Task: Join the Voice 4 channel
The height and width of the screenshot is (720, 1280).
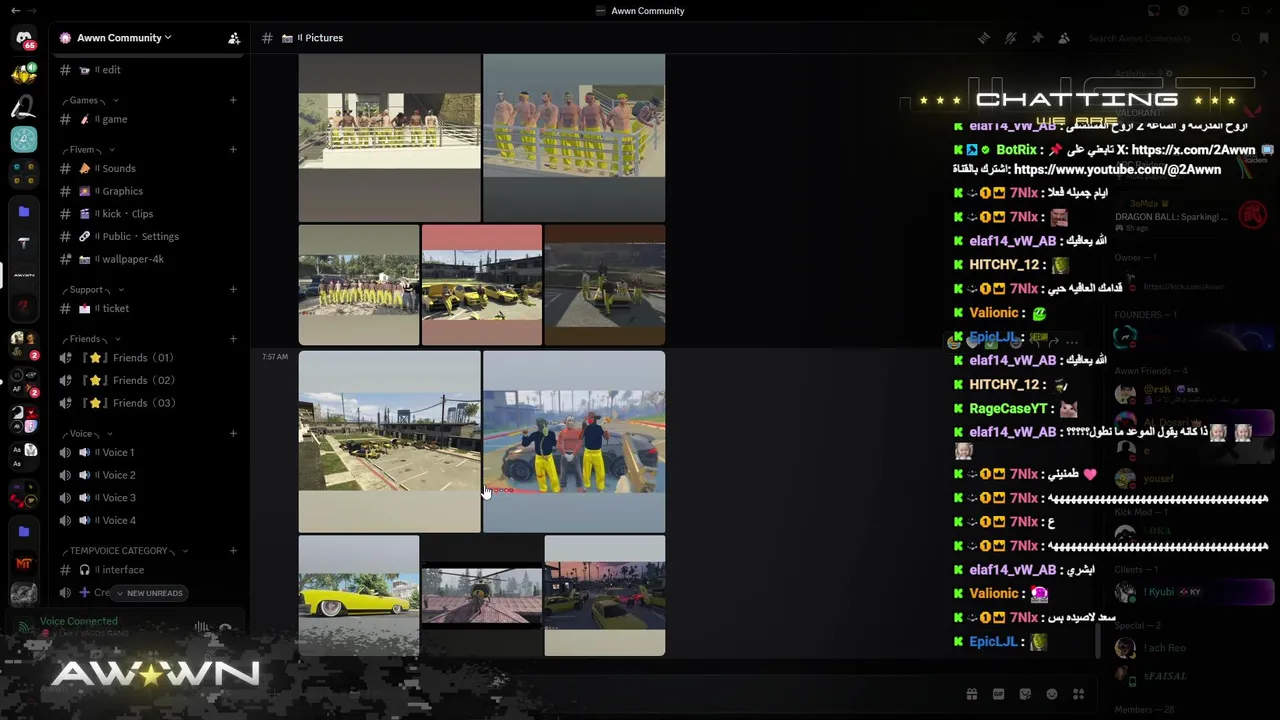Action: coord(150,521)
